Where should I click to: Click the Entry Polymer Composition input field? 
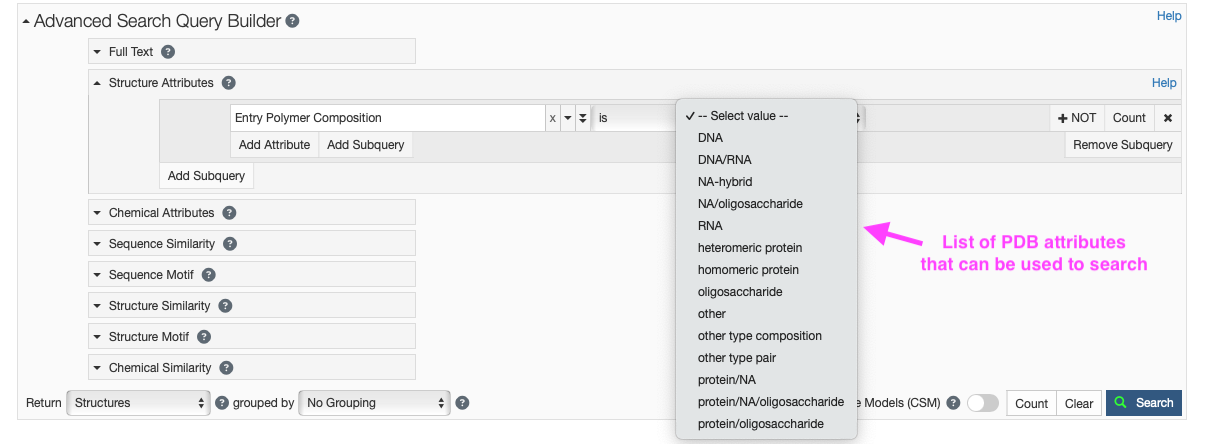click(x=387, y=118)
